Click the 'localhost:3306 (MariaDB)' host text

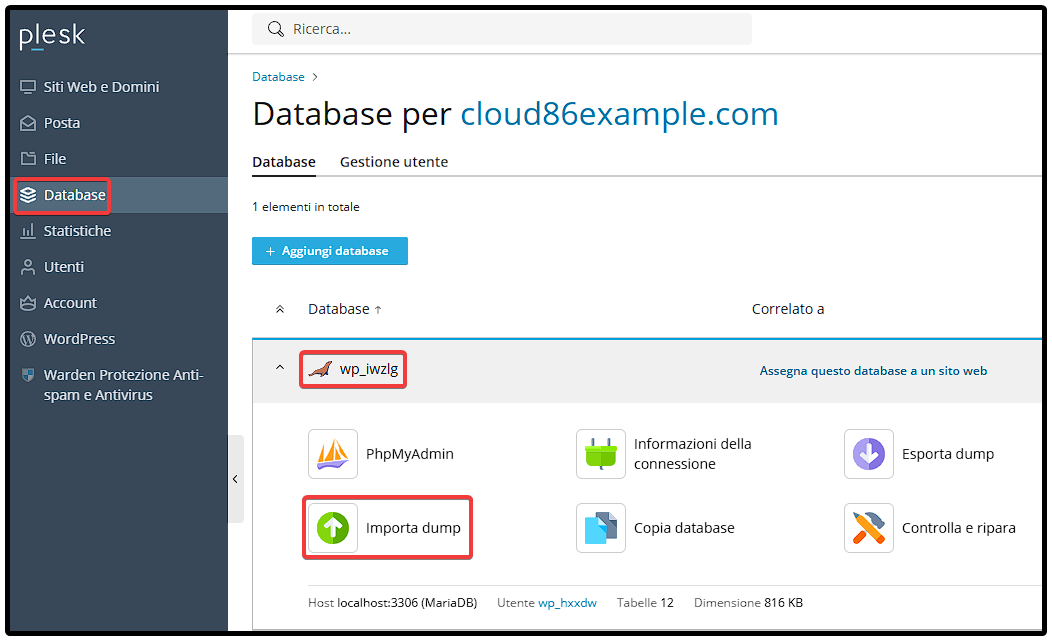[x=407, y=603]
